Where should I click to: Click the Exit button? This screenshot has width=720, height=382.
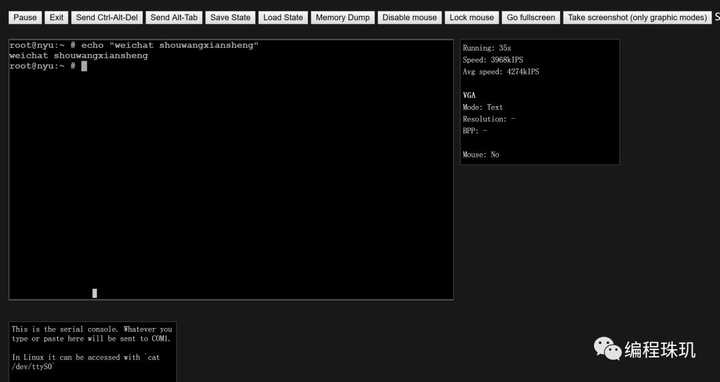tap(56, 17)
